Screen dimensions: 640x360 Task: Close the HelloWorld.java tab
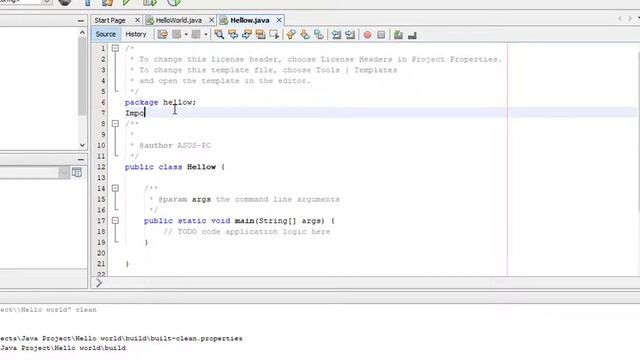[x=211, y=20]
